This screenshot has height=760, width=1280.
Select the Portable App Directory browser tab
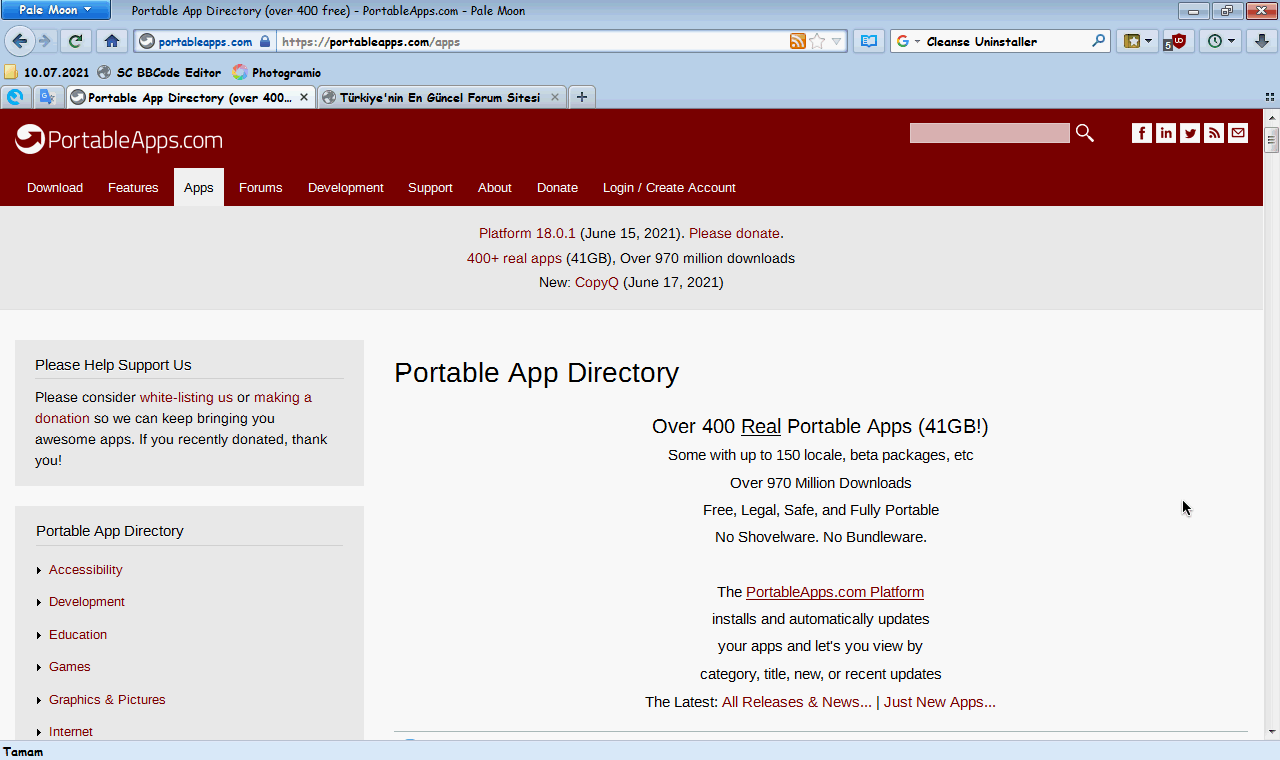(x=190, y=97)
